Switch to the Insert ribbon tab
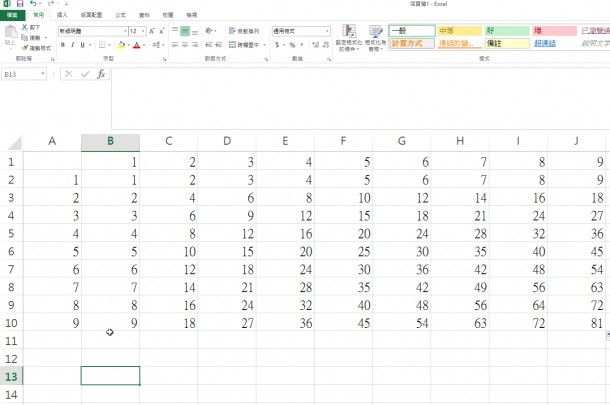 tap(62, 15)
